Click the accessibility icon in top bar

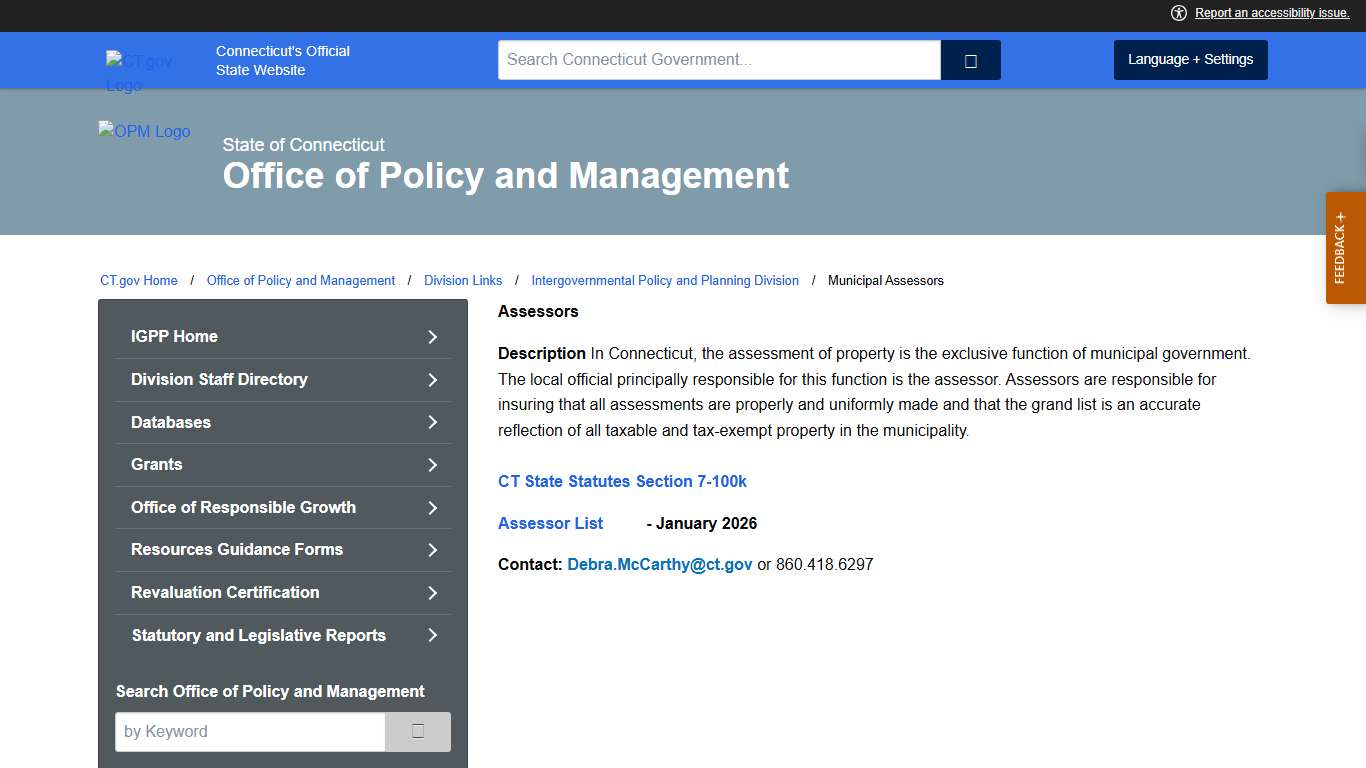tap(1179, 13)
